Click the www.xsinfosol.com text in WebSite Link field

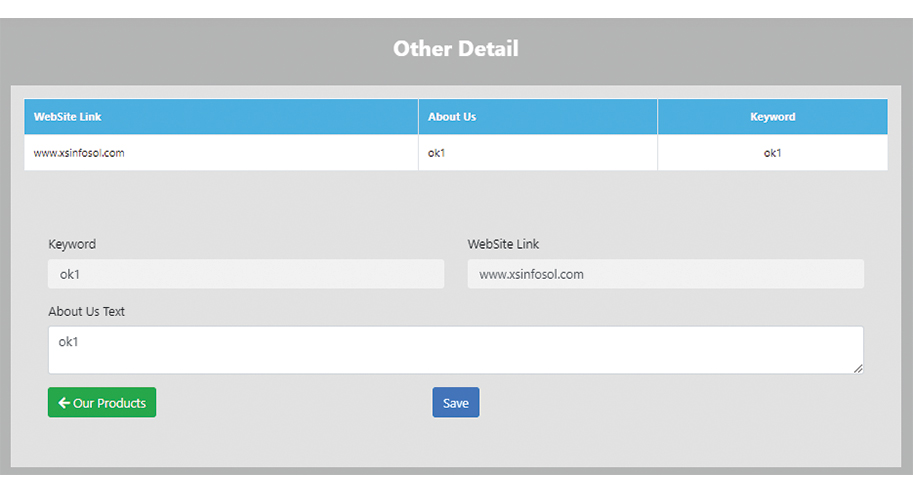coord(531,274)
